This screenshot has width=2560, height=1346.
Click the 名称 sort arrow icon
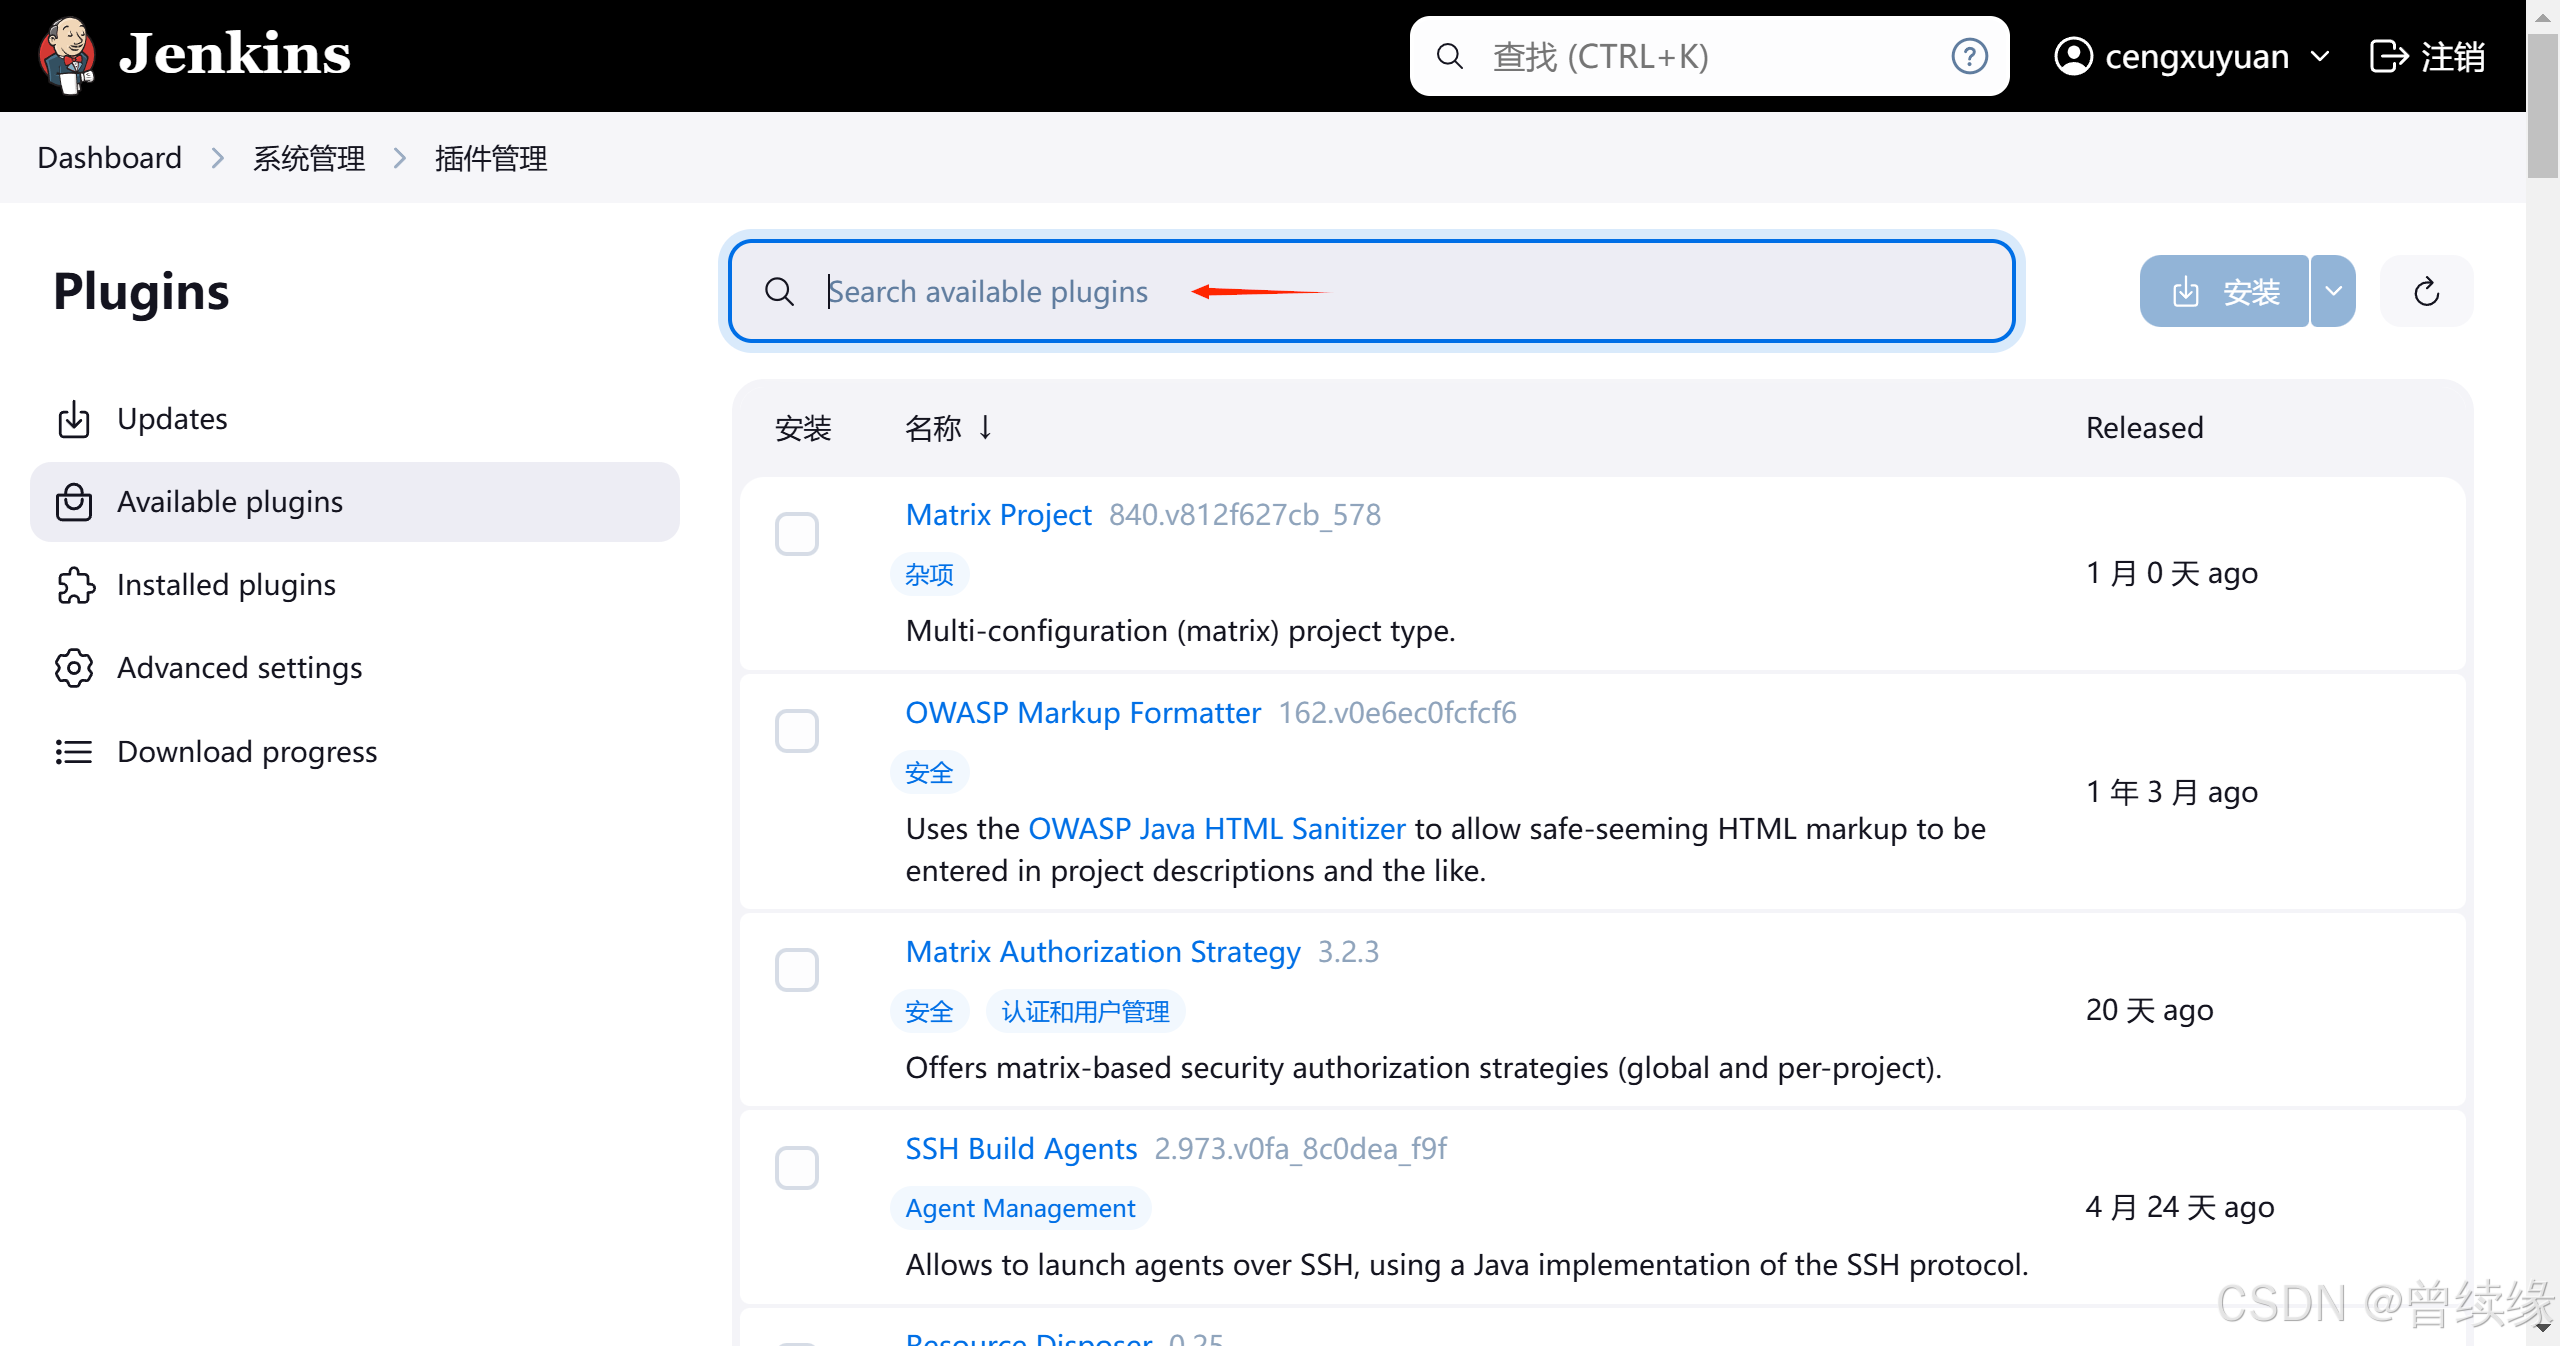click(x=985, y=427)
